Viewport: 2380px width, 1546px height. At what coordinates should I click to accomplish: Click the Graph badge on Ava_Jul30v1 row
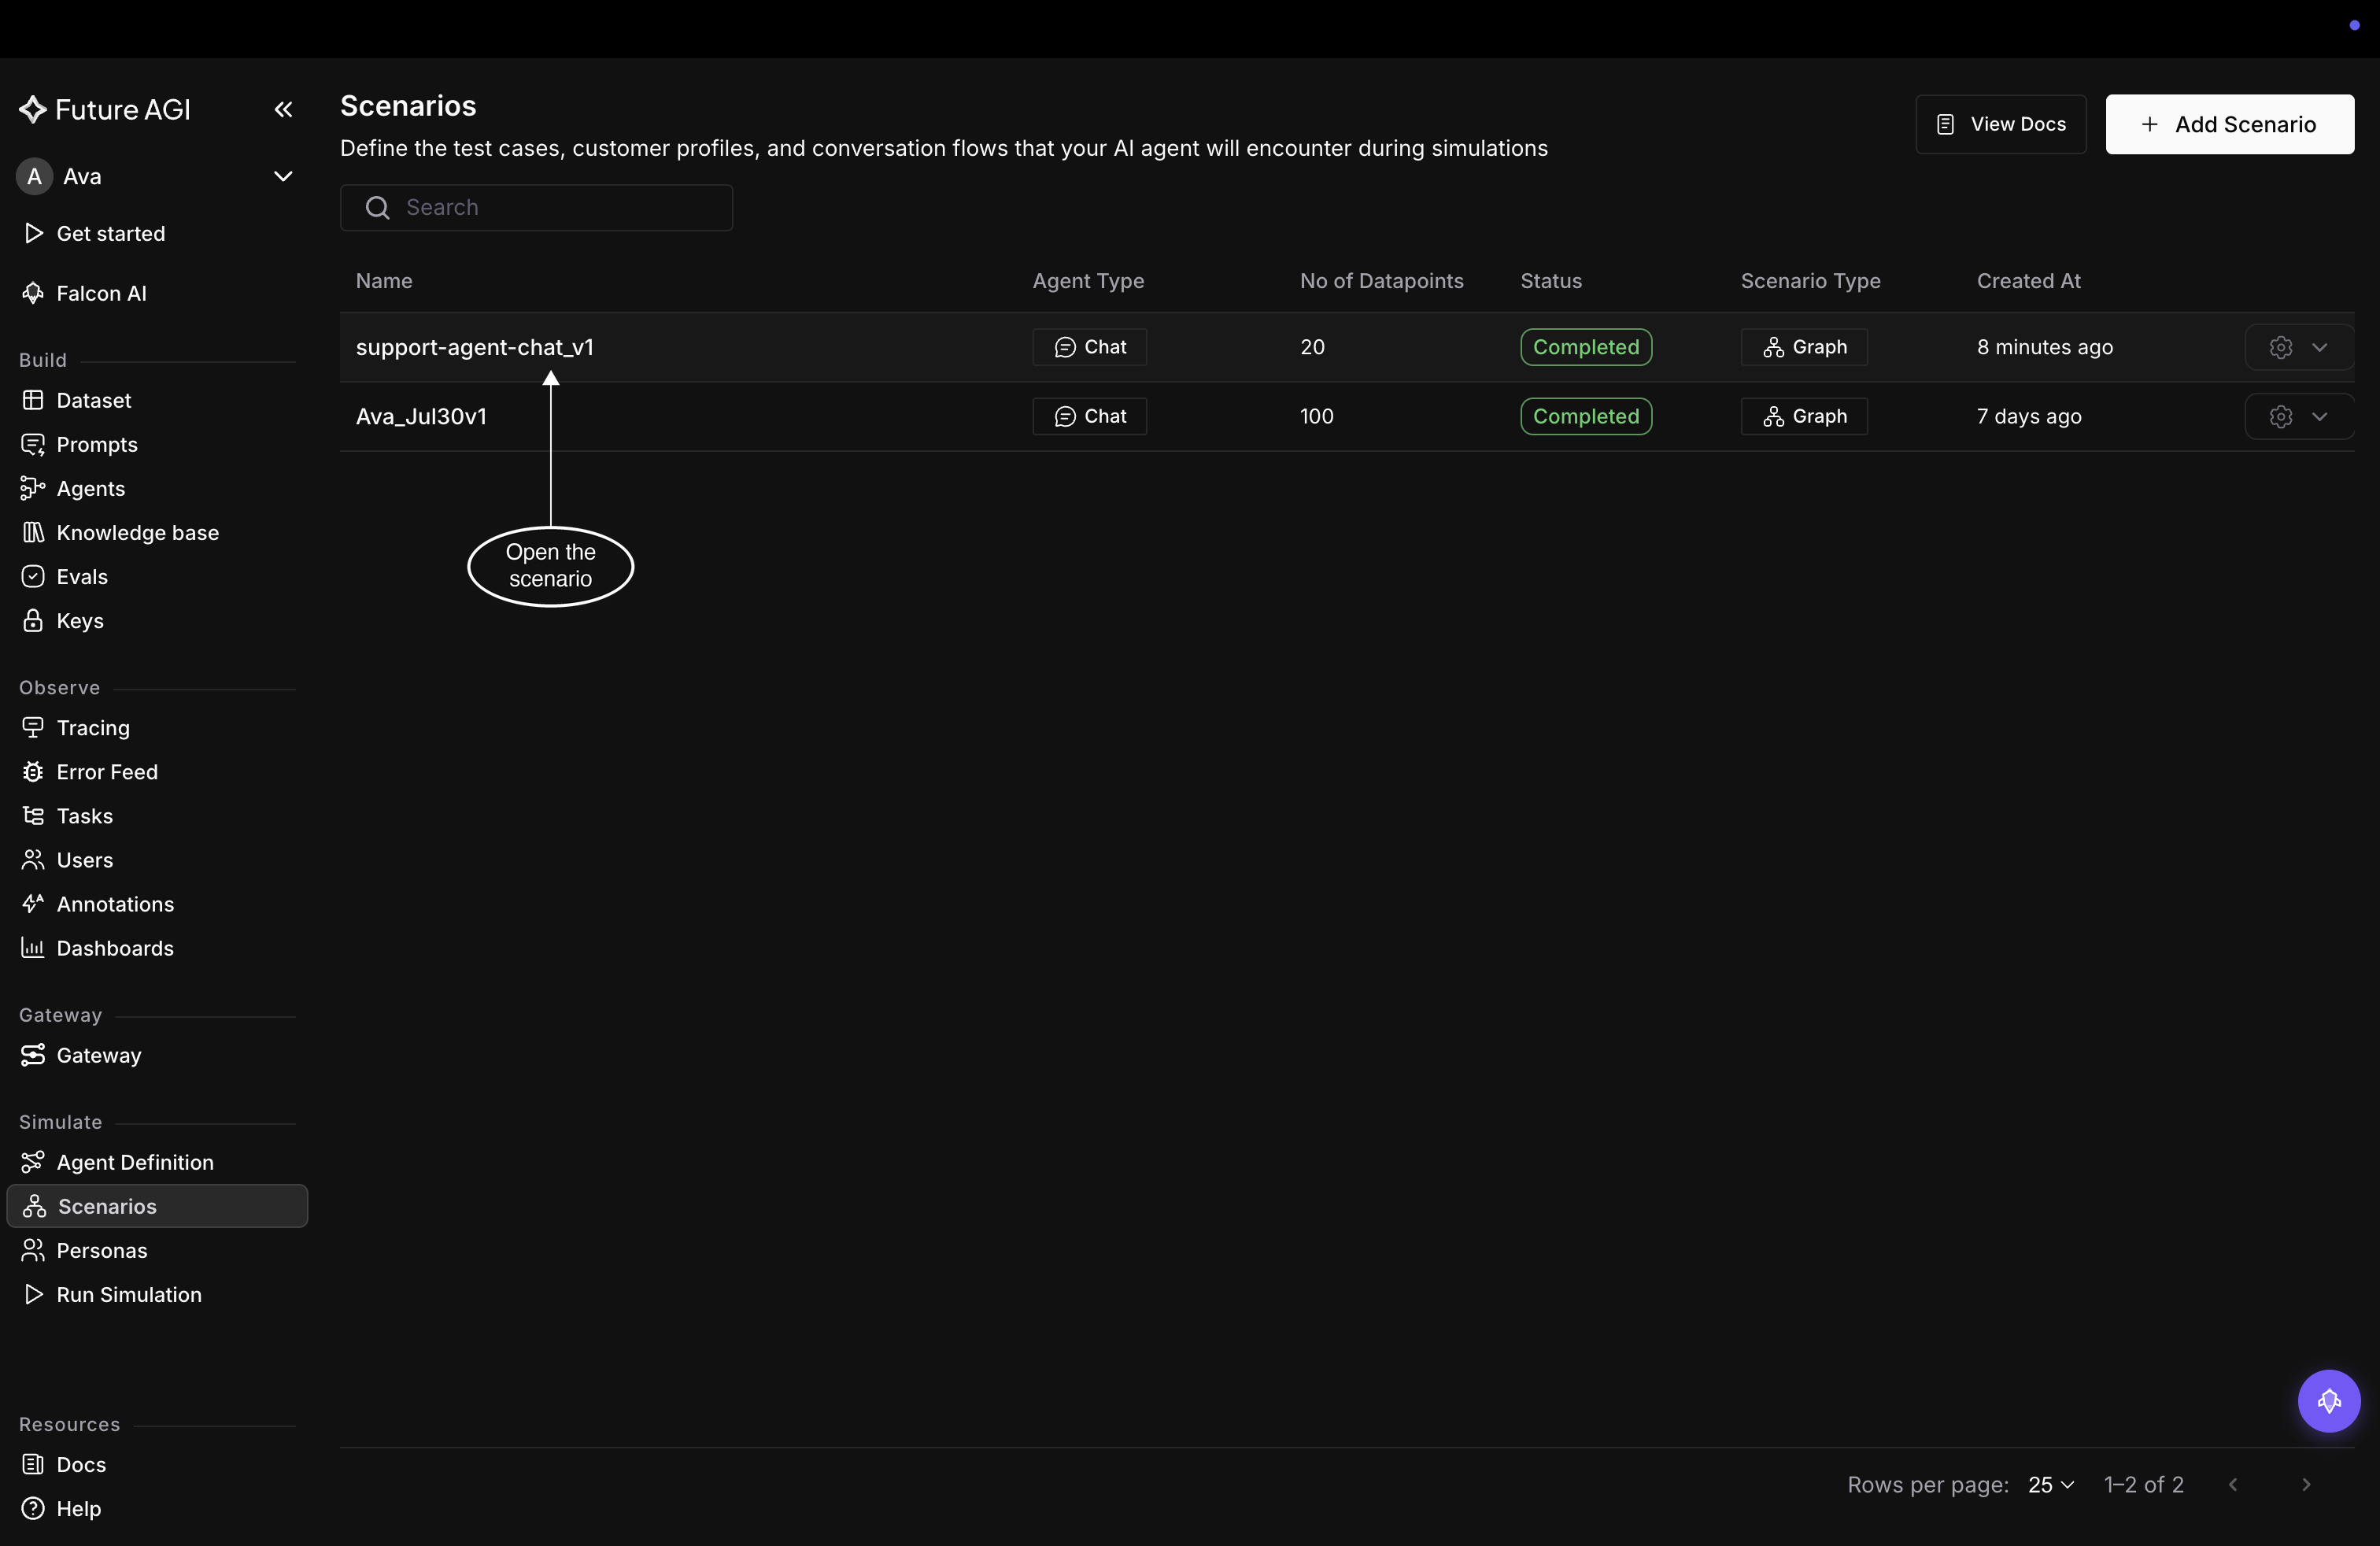tap(1803, 416)
